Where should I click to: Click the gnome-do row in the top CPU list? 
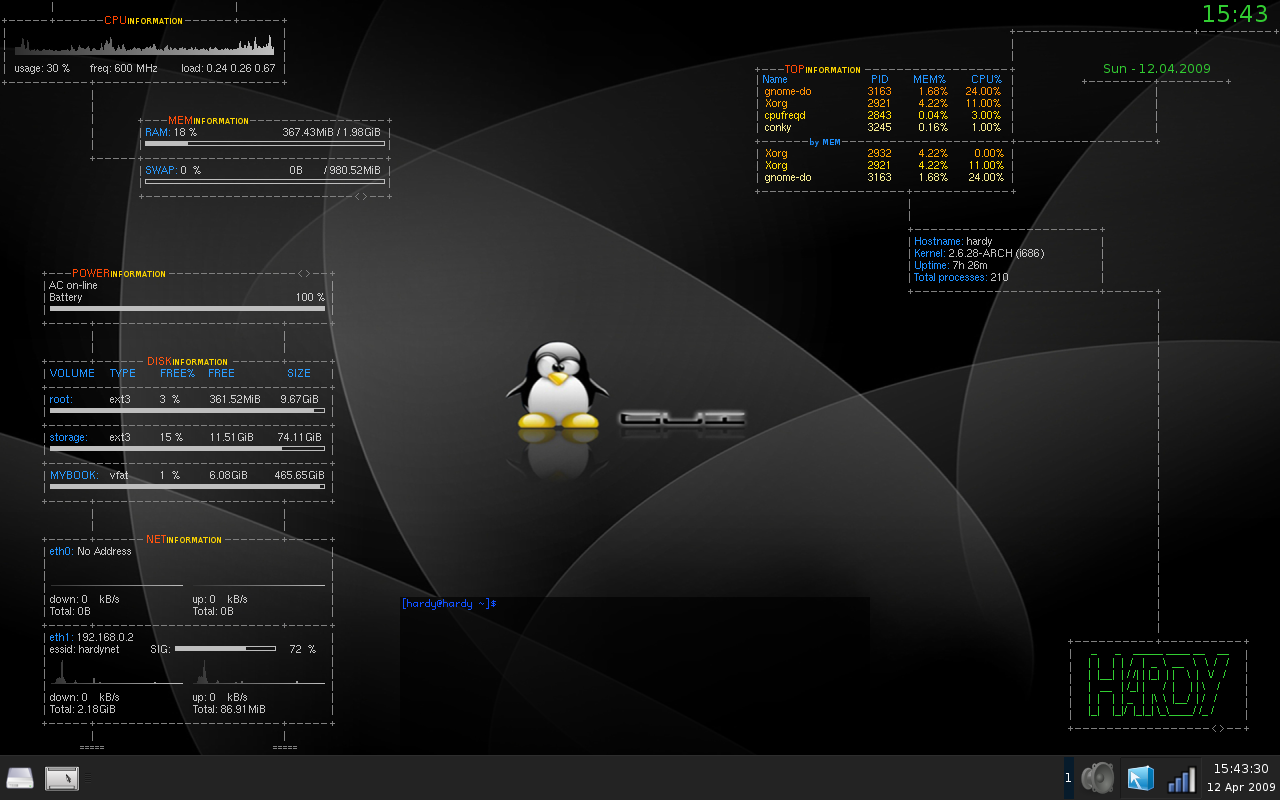click(882, 92)
